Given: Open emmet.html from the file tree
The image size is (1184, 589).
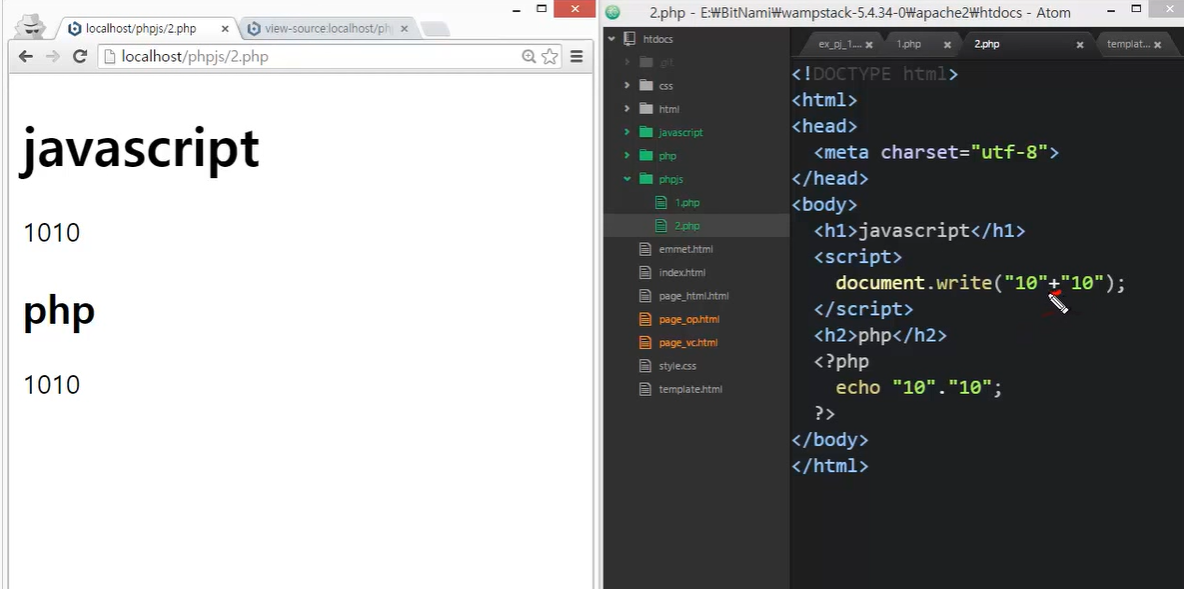Looking at the screenshot, I should [686, 249].
